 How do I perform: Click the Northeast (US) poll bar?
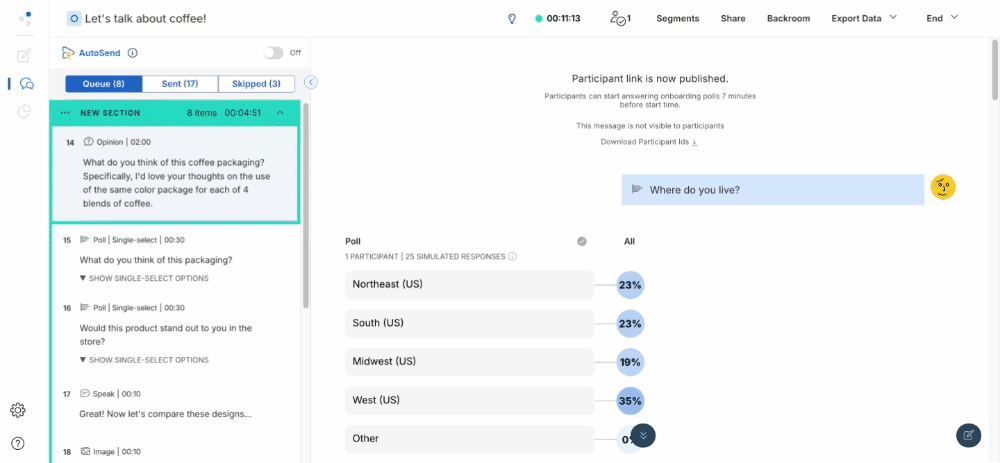[x=469, y=285]
